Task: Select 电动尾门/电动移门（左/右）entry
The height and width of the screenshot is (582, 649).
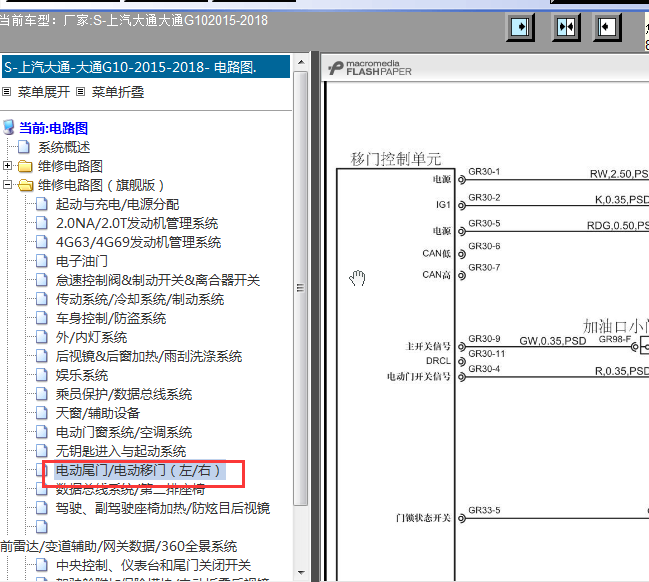Action: (140, 471)
